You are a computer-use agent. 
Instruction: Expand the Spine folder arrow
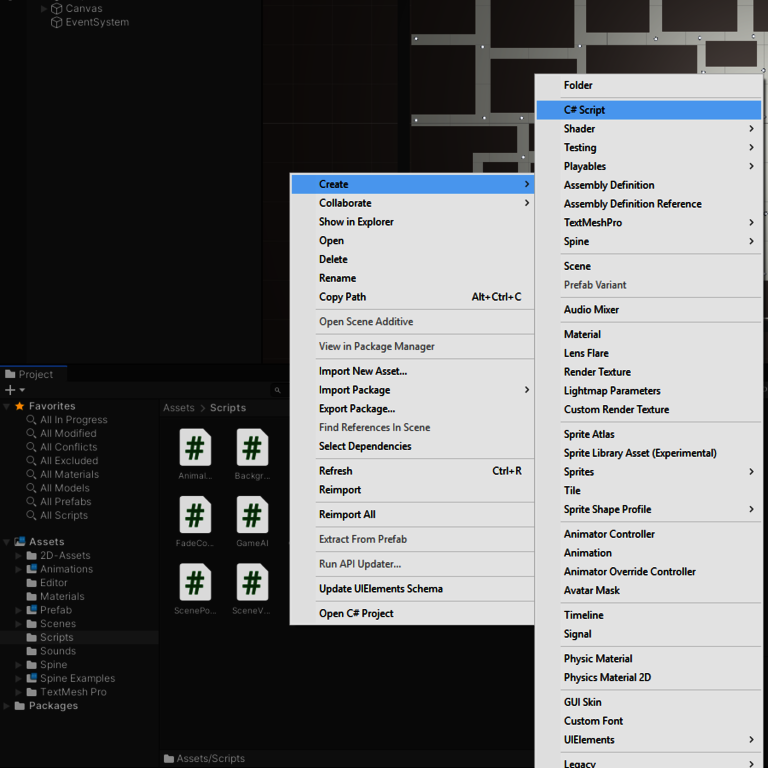[x=18, y=665]
